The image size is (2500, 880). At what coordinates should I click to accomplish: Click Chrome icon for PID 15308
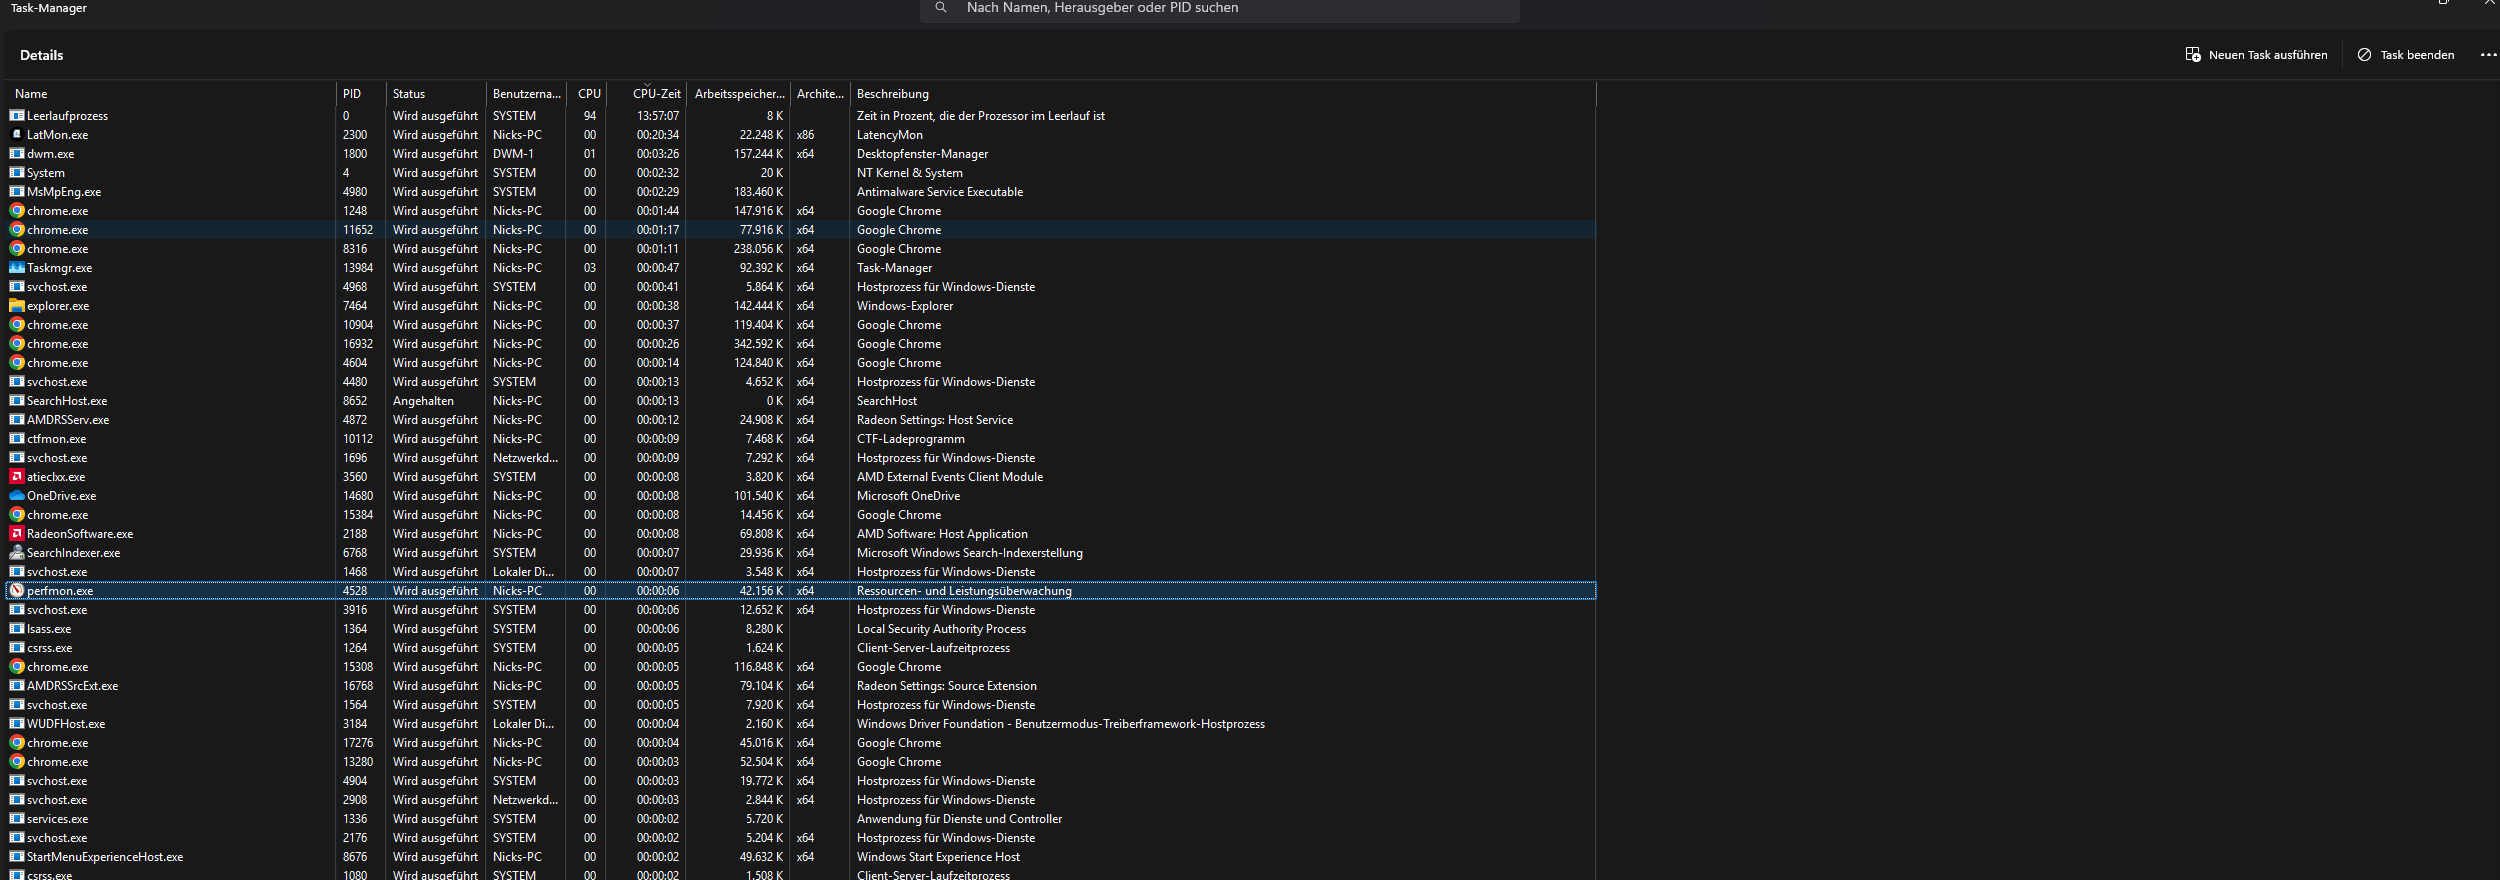coord(17,667)
